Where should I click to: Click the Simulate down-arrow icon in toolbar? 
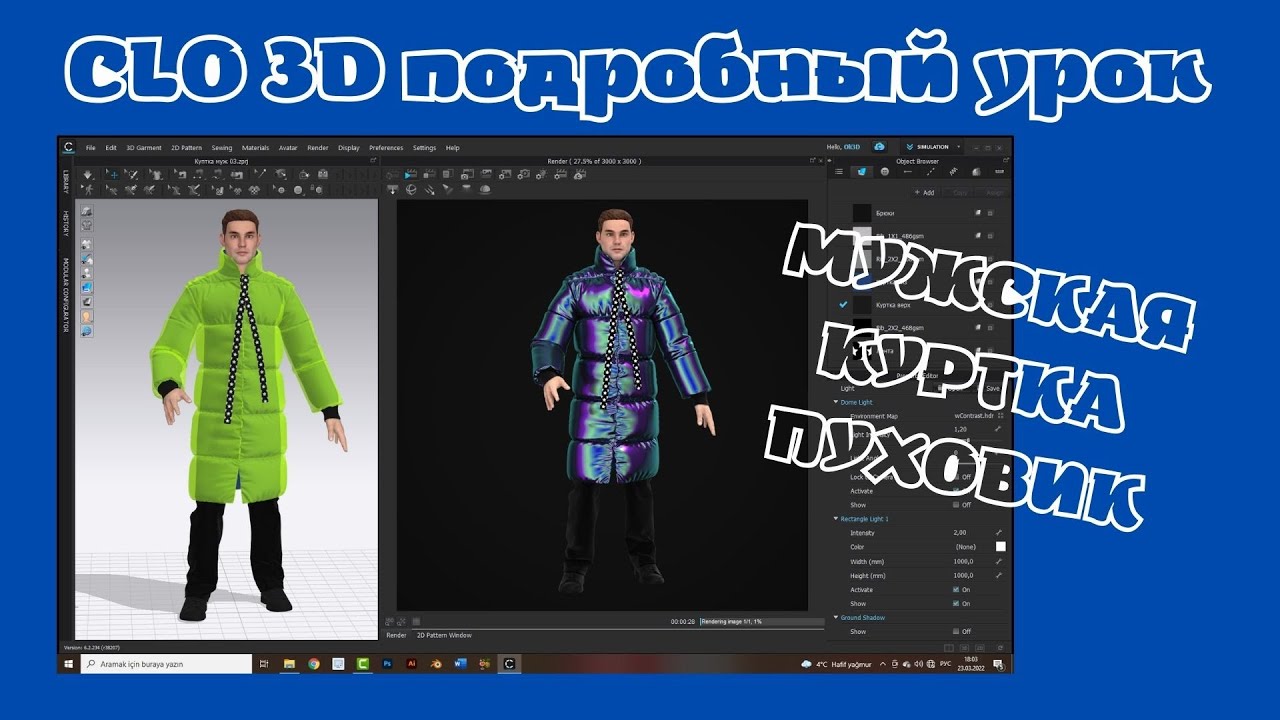[x=87, y=173]
